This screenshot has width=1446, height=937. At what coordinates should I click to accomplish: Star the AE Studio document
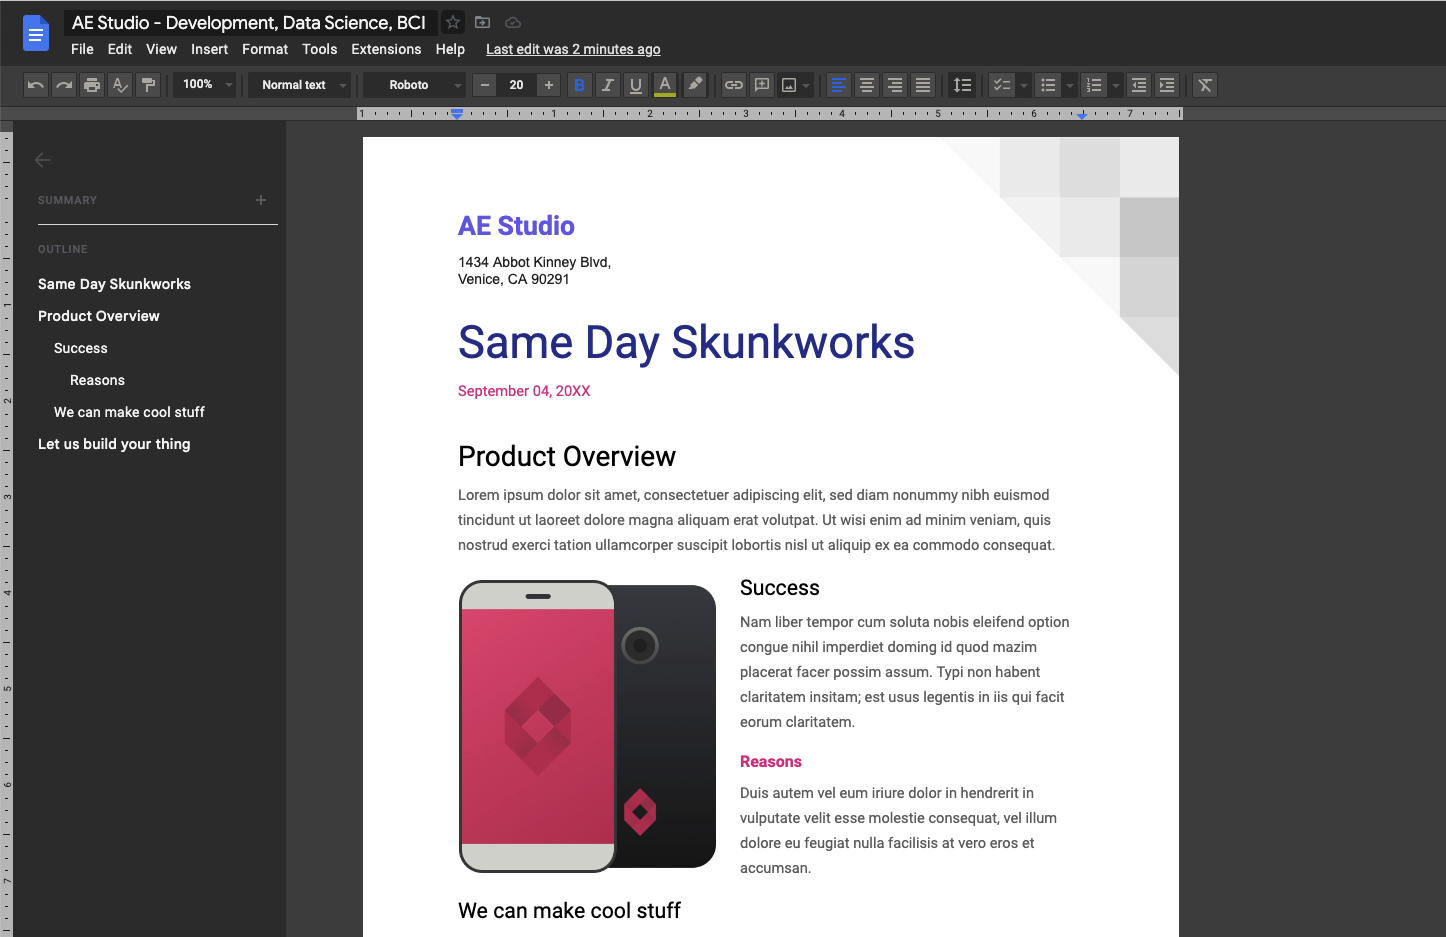(452, 22)
